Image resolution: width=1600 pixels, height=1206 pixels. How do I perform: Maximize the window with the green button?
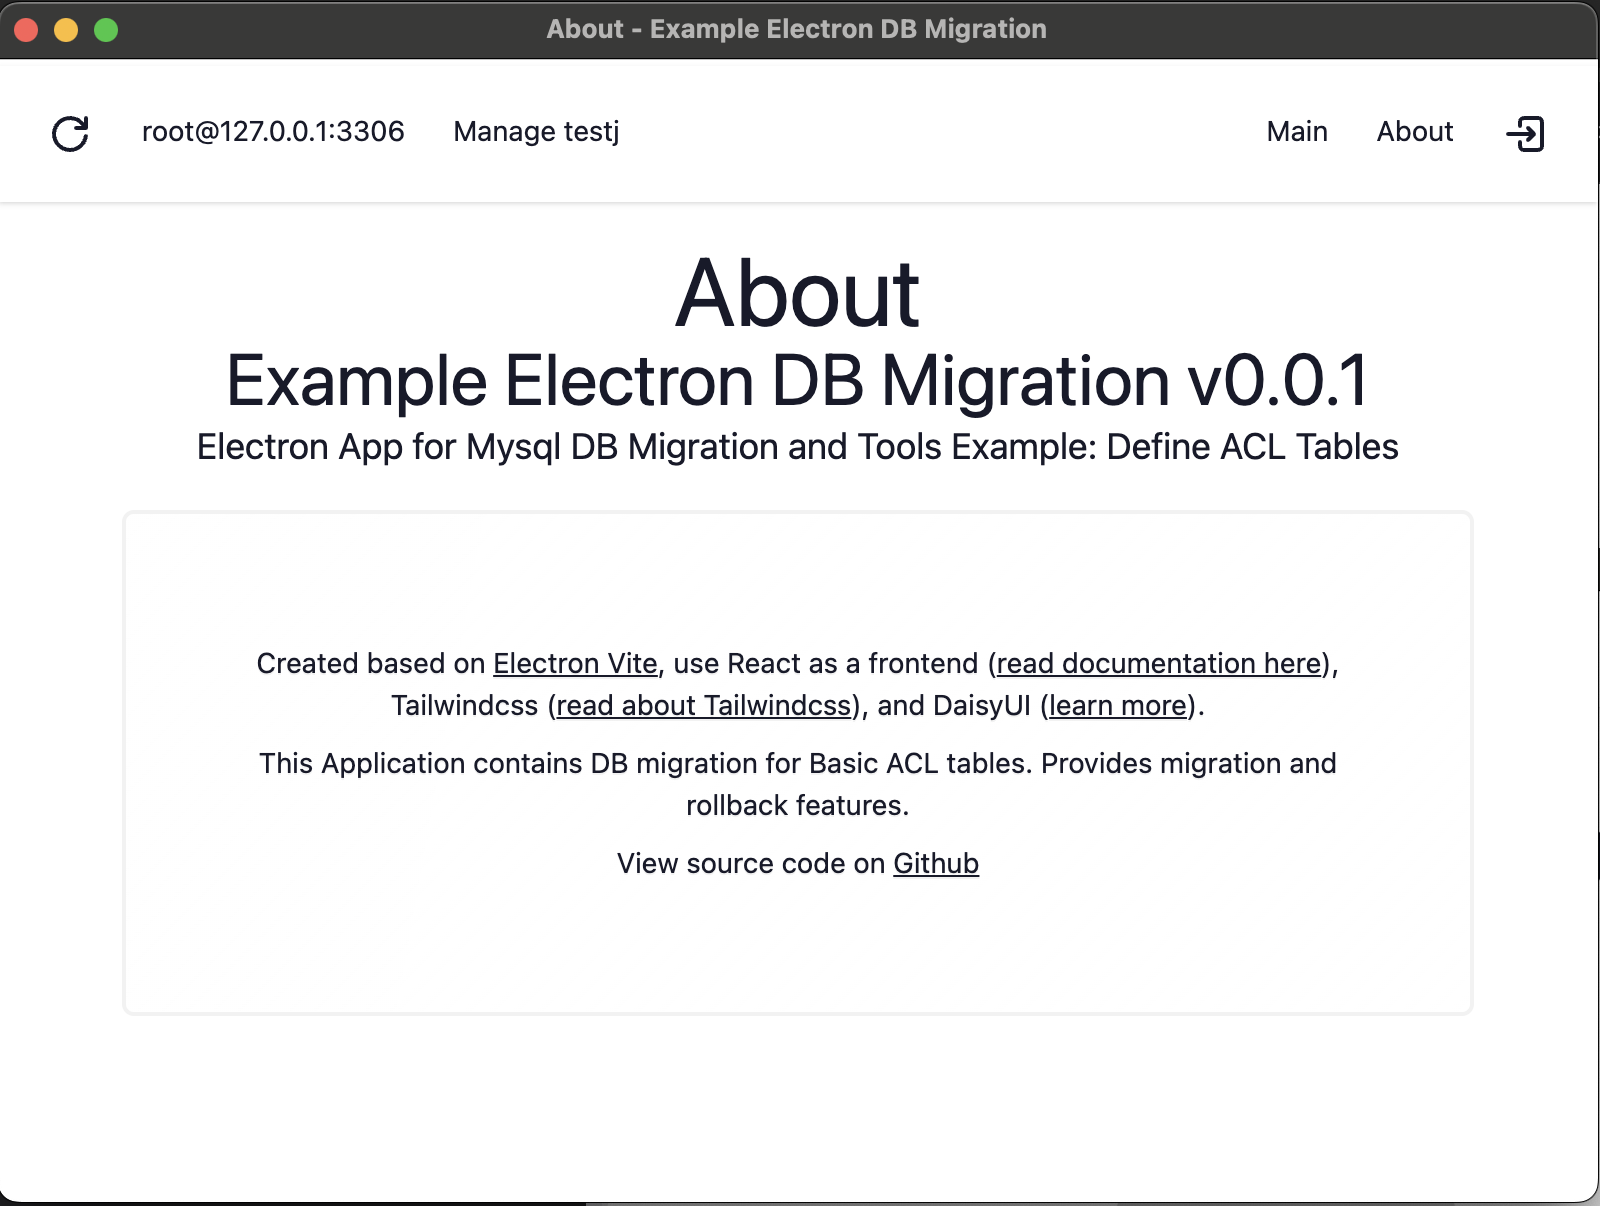point(106,30)
